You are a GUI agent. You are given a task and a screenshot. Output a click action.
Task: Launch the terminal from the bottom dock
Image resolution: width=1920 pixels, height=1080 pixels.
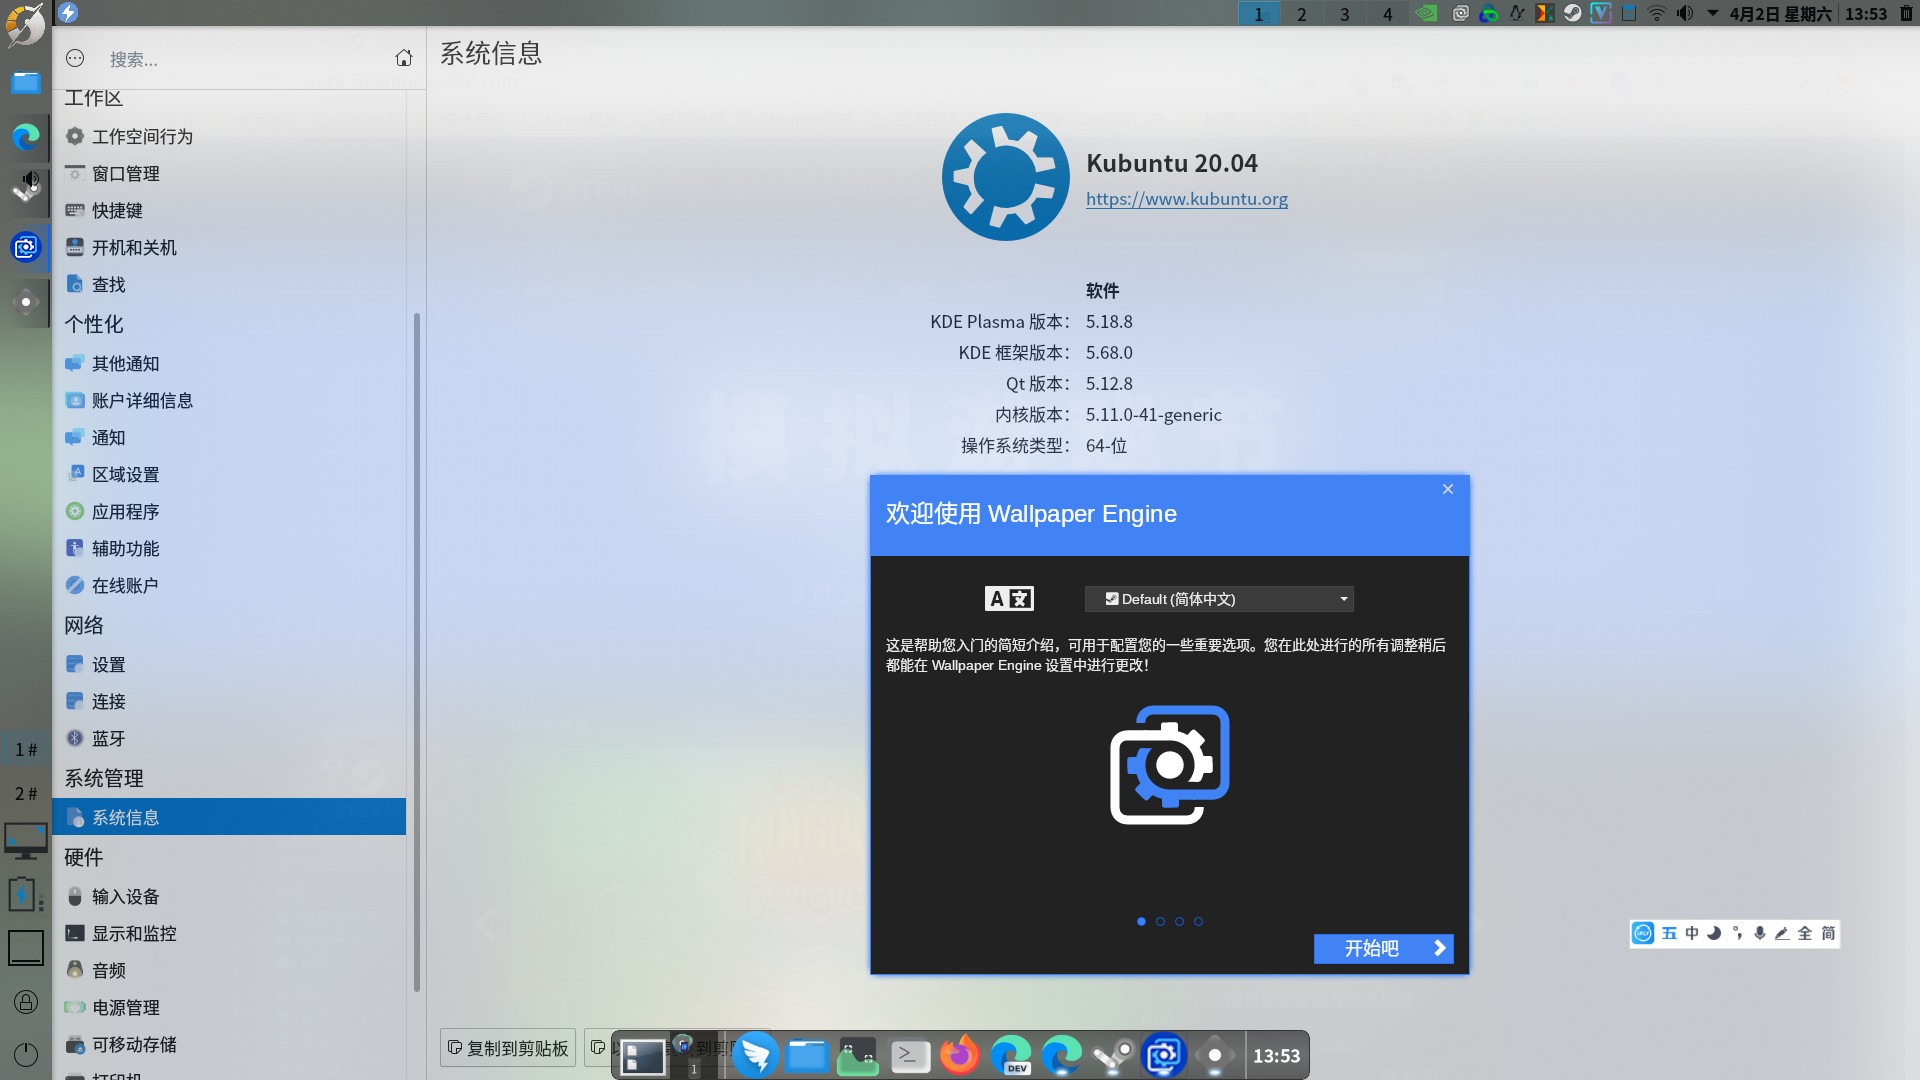click(x=910, y=1055)
